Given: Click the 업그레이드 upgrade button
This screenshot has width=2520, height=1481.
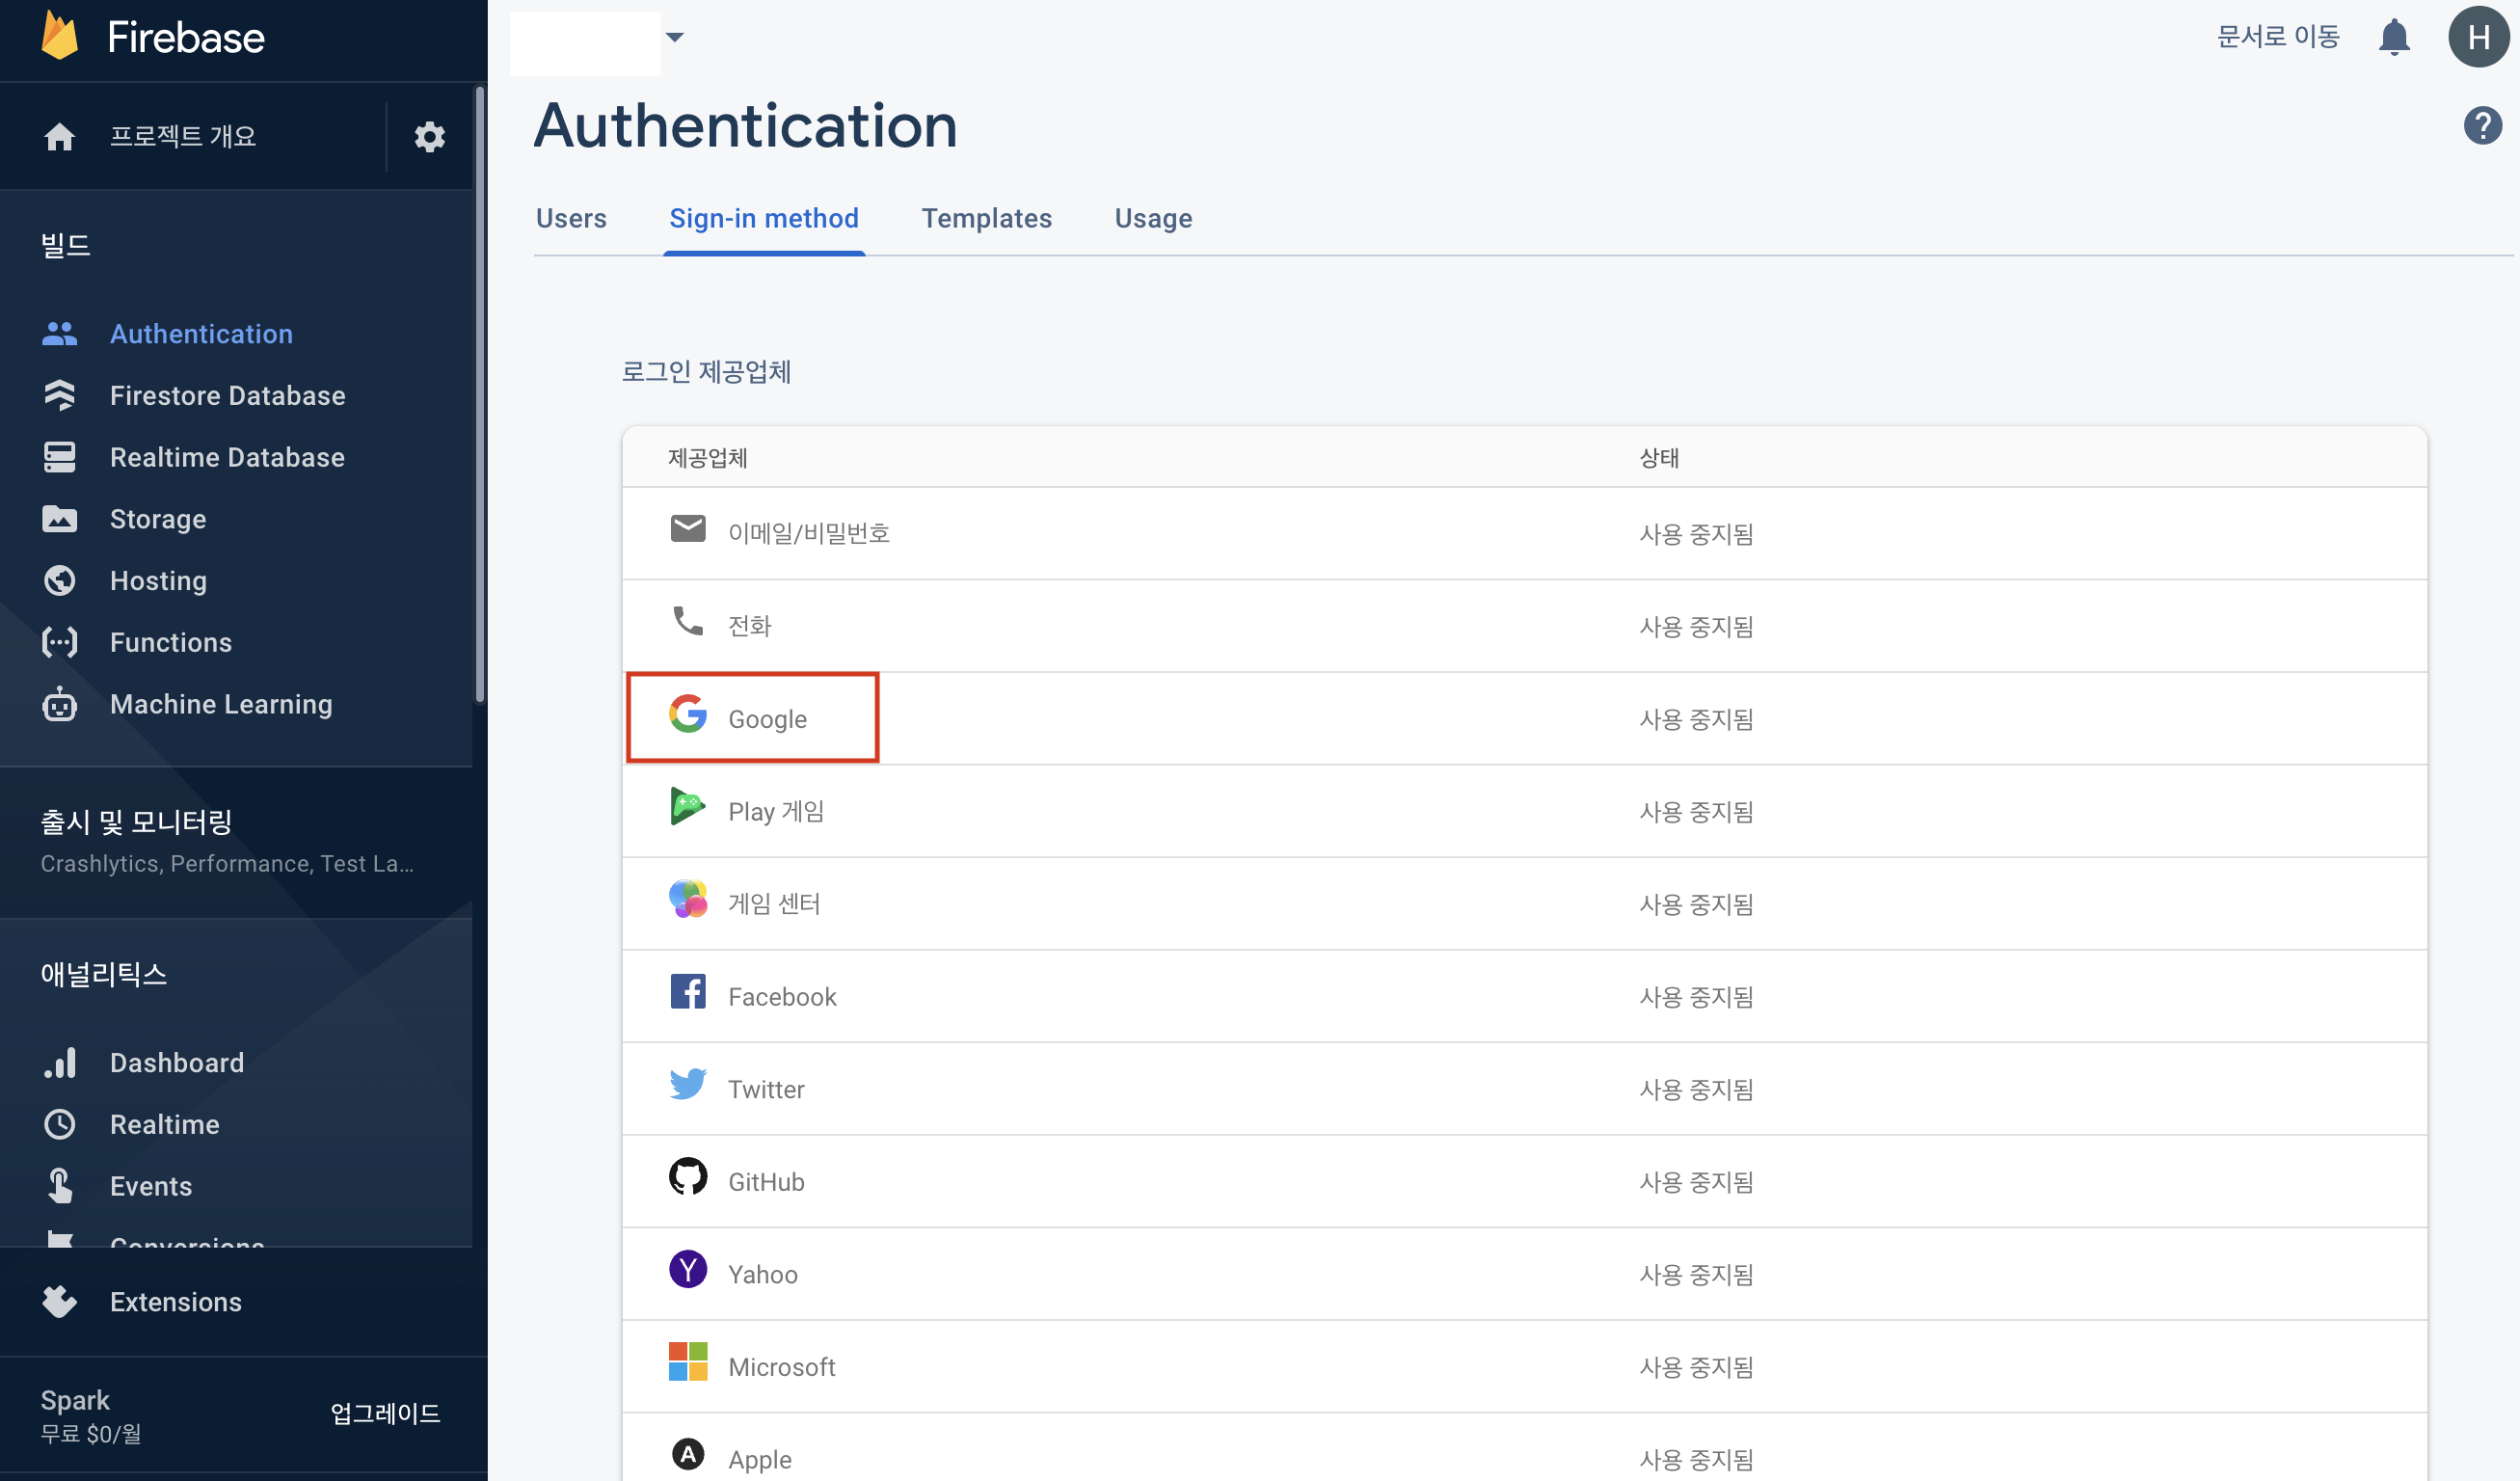Looking at the screenshot, I should point(385,1413).
